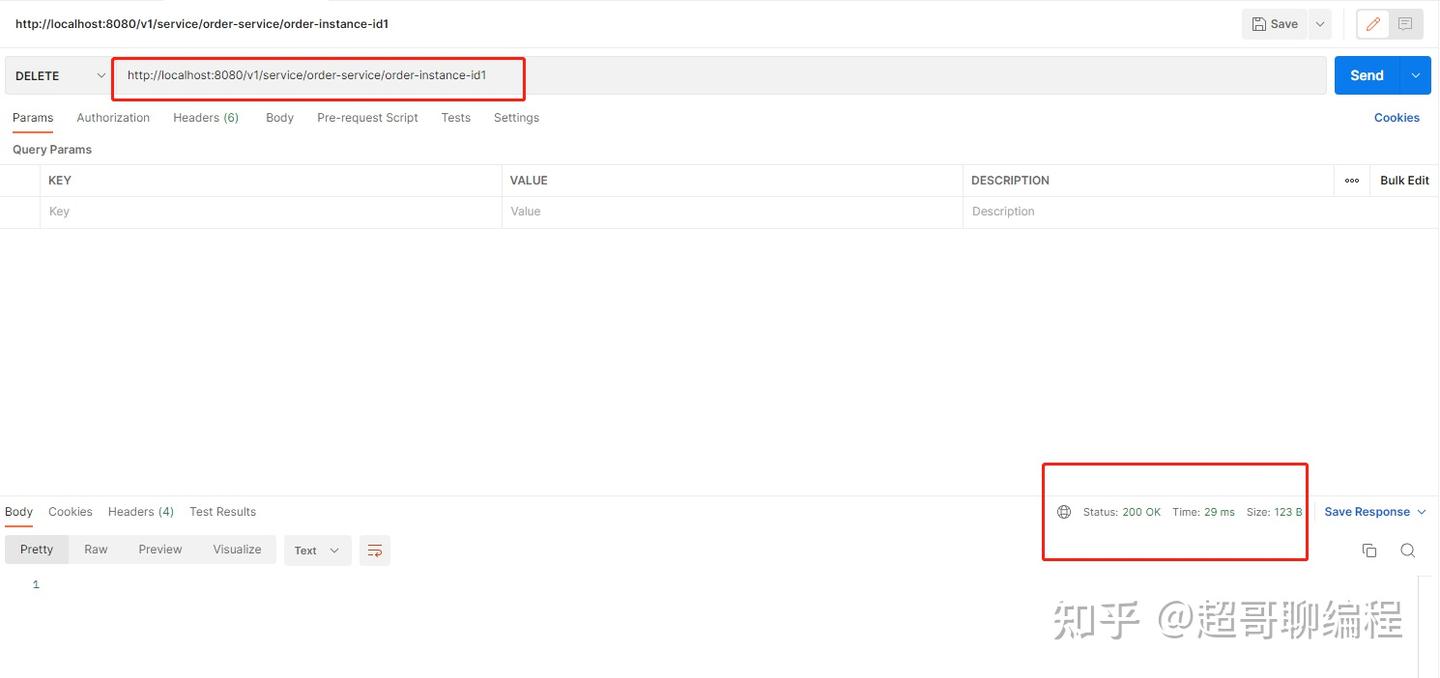Click the Status 200 OK text

coord(1122,512)
